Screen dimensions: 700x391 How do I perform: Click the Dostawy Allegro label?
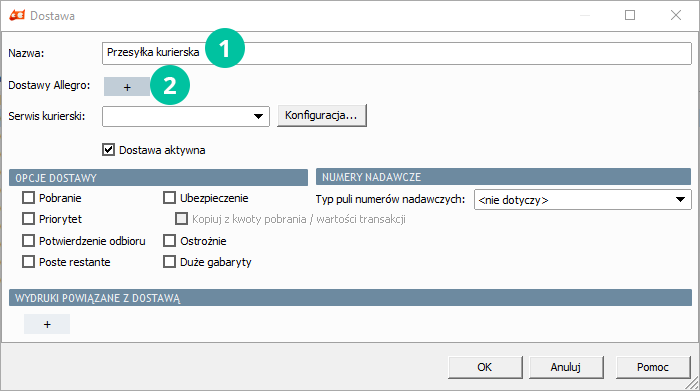[49, 85]
